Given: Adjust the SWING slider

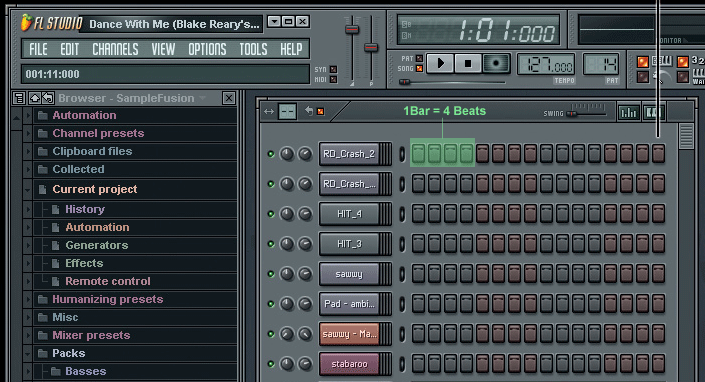Looking at the screenshot, I should (x=586, y=112).
